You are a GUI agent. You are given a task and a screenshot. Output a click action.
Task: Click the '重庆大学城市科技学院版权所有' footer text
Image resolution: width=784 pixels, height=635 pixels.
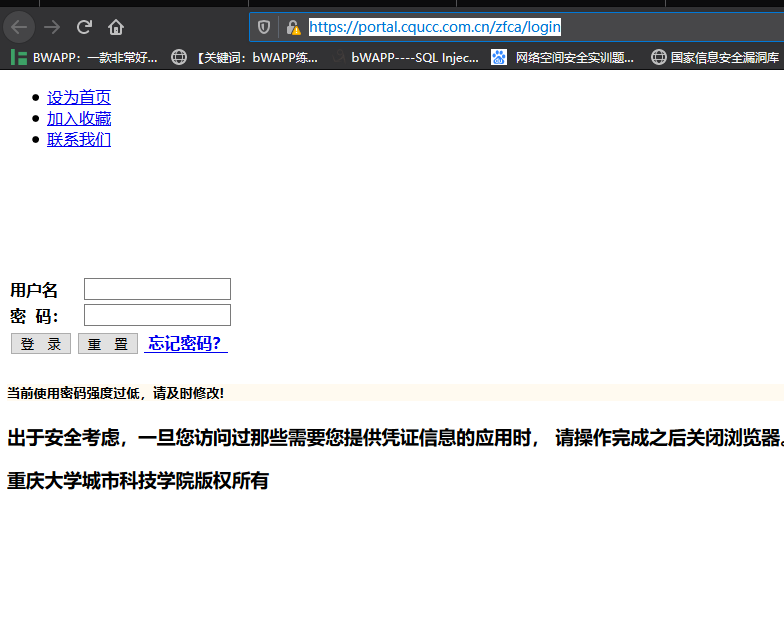tap(138, 480)
